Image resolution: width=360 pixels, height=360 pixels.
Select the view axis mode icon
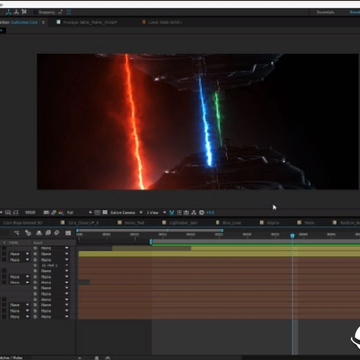point(24,12)
